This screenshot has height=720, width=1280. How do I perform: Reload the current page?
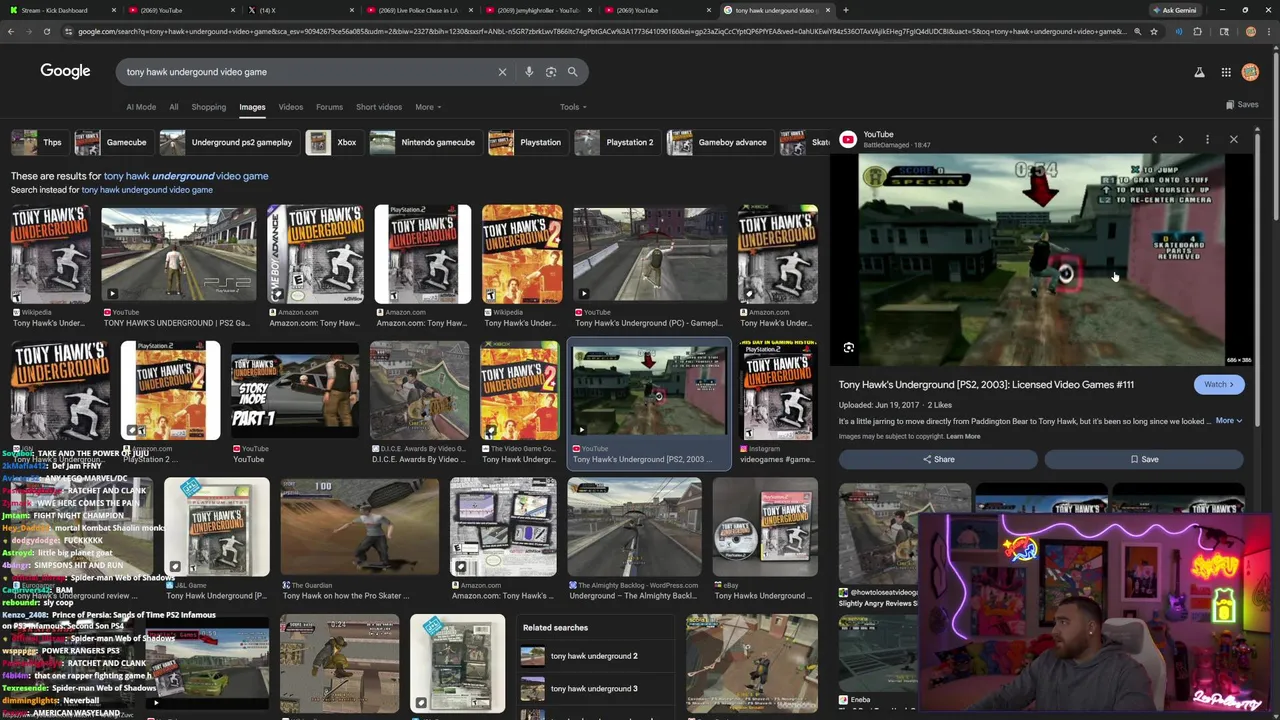click(x=46, y=31)
